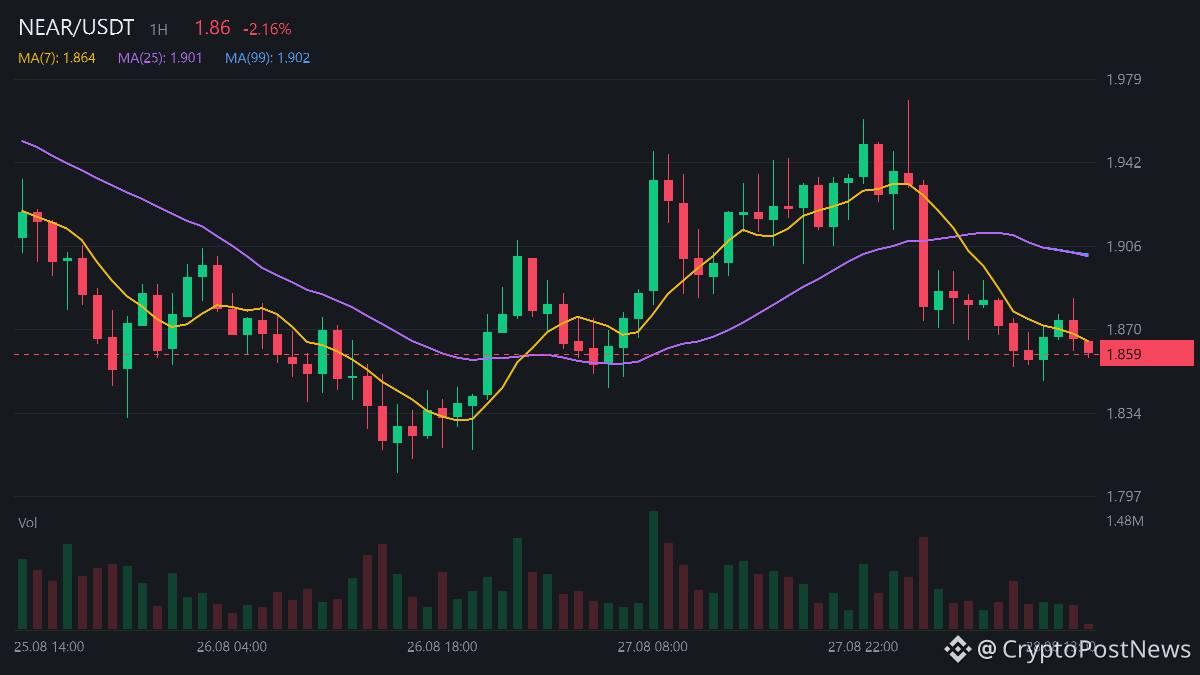Click the -2.16% price change value
This screenshot has height=675, width=1200.
[x=267, y=30]
